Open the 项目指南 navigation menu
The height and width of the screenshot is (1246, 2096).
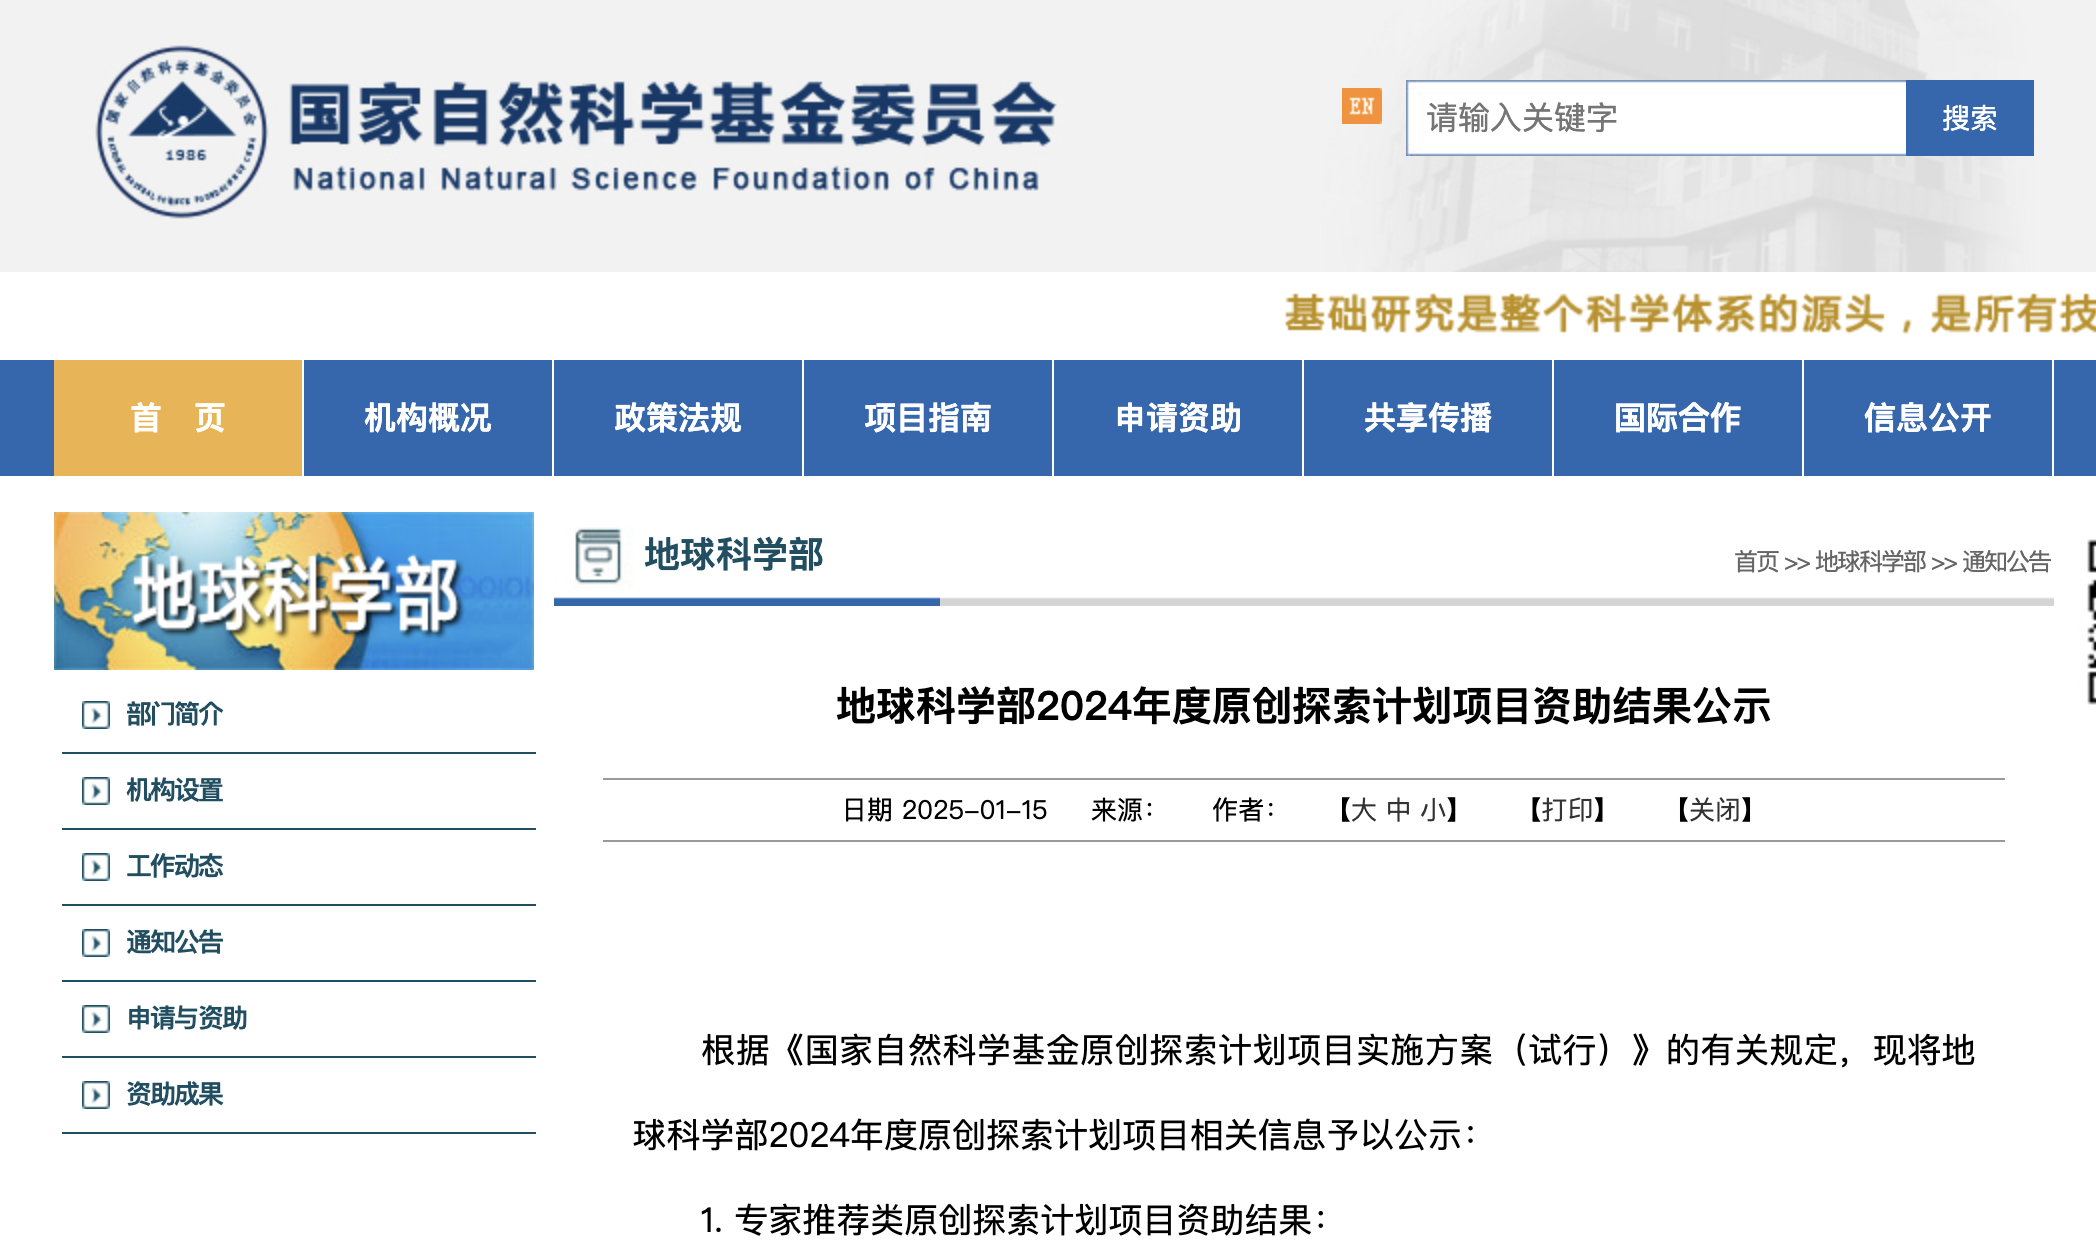point(928,418)
